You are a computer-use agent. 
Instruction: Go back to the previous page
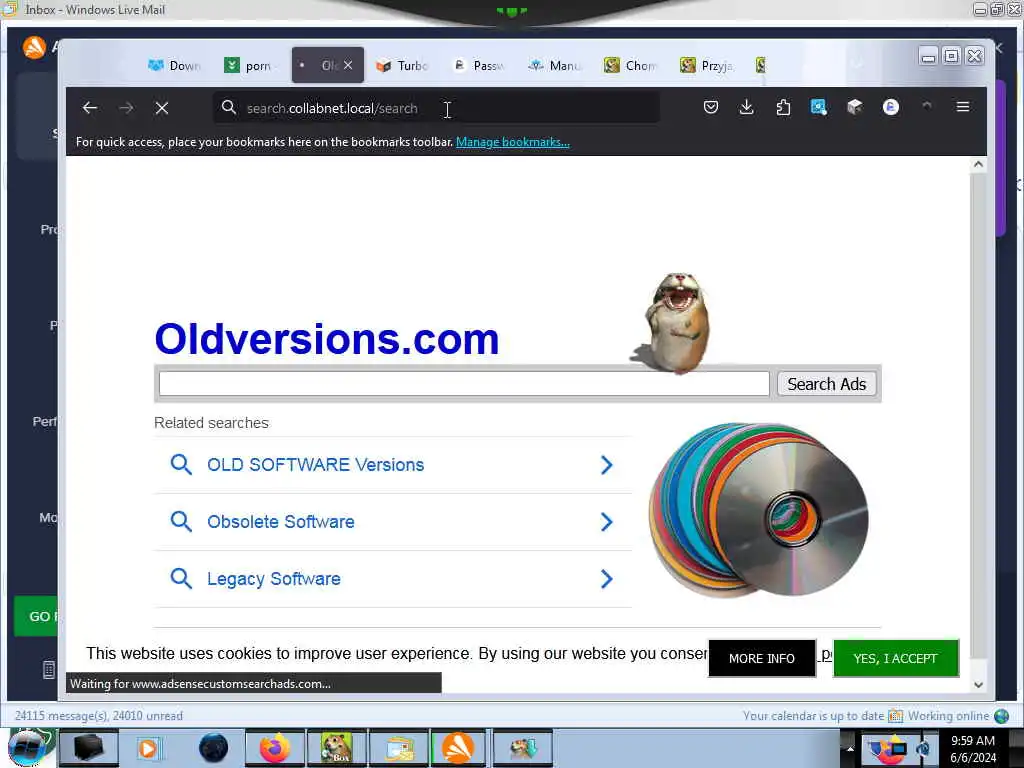point(90,108)
